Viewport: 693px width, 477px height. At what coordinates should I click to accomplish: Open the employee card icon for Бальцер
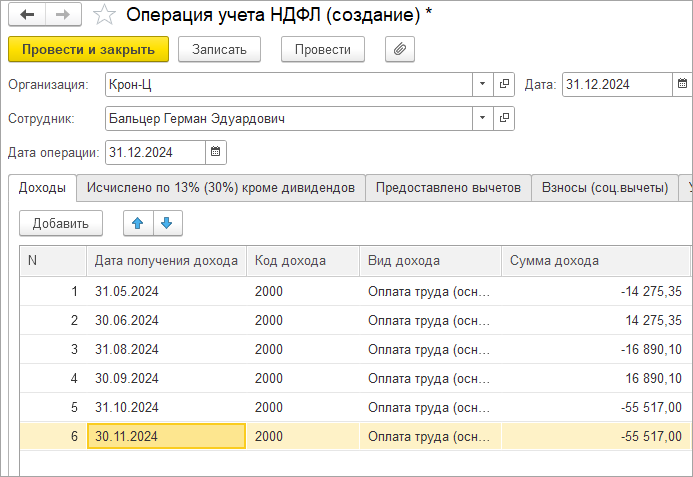(x=504, y=118)
